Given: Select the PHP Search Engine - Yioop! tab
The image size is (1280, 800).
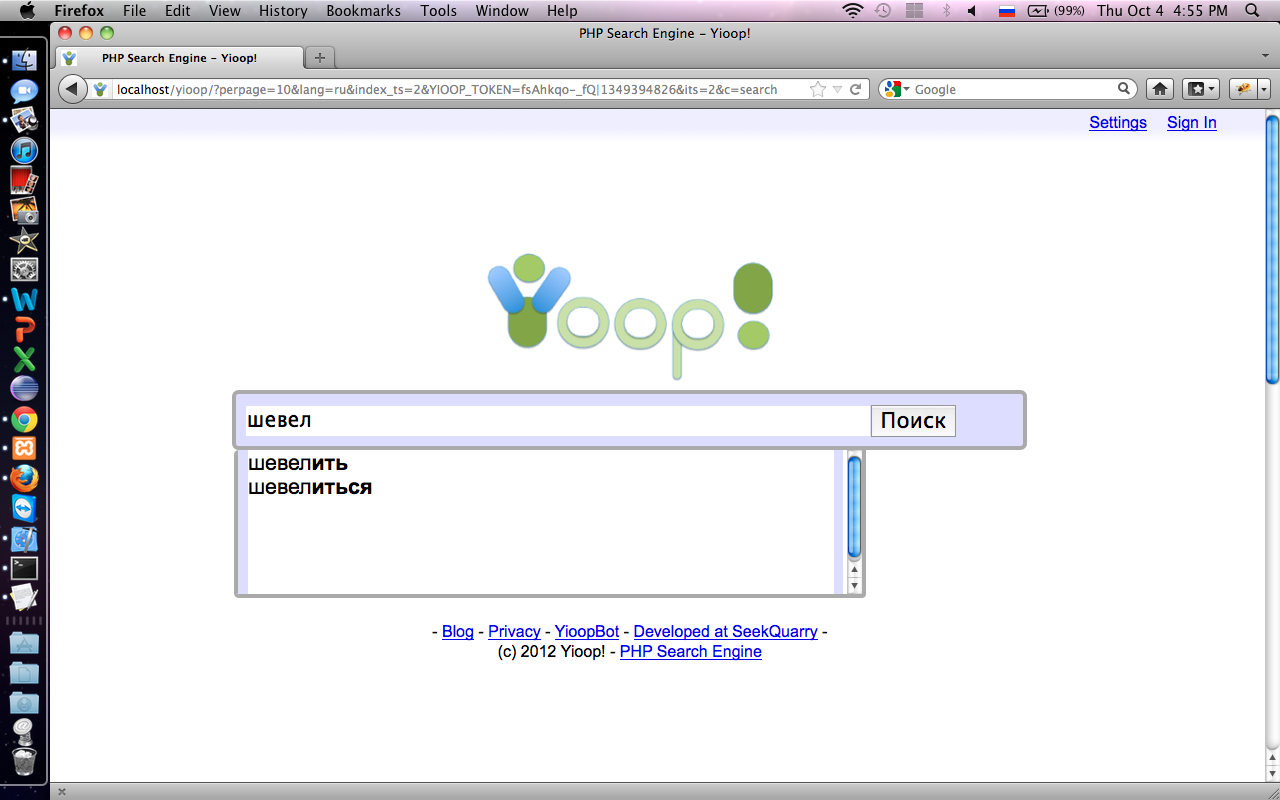Looking at the screenshot, I should pyautogui.click(x=180, y=58).
